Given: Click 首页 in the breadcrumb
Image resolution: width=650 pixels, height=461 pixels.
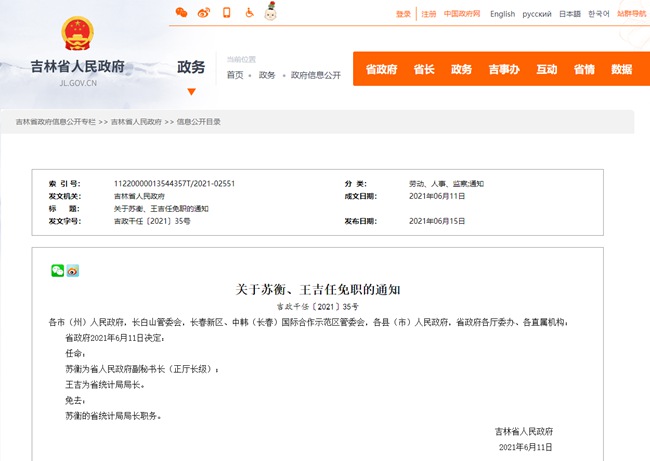Looking at the screenshot, I should click(x=235, y=75).
